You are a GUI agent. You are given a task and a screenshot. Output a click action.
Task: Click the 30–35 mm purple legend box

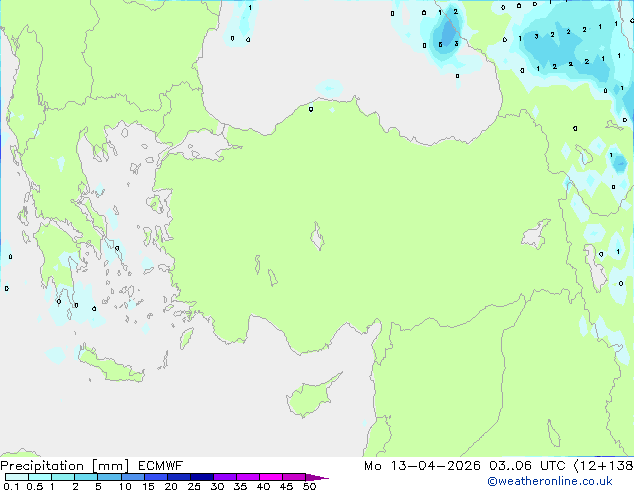(x=224, y=477)
